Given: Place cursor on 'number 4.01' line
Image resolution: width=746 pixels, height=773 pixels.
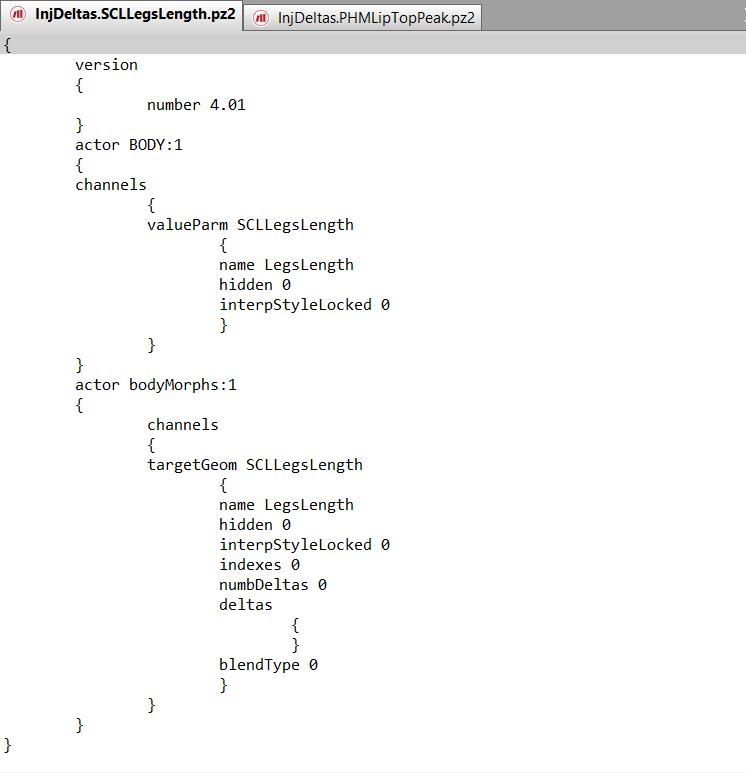Looking at the screenshot, I should click(x=196, y=105).
